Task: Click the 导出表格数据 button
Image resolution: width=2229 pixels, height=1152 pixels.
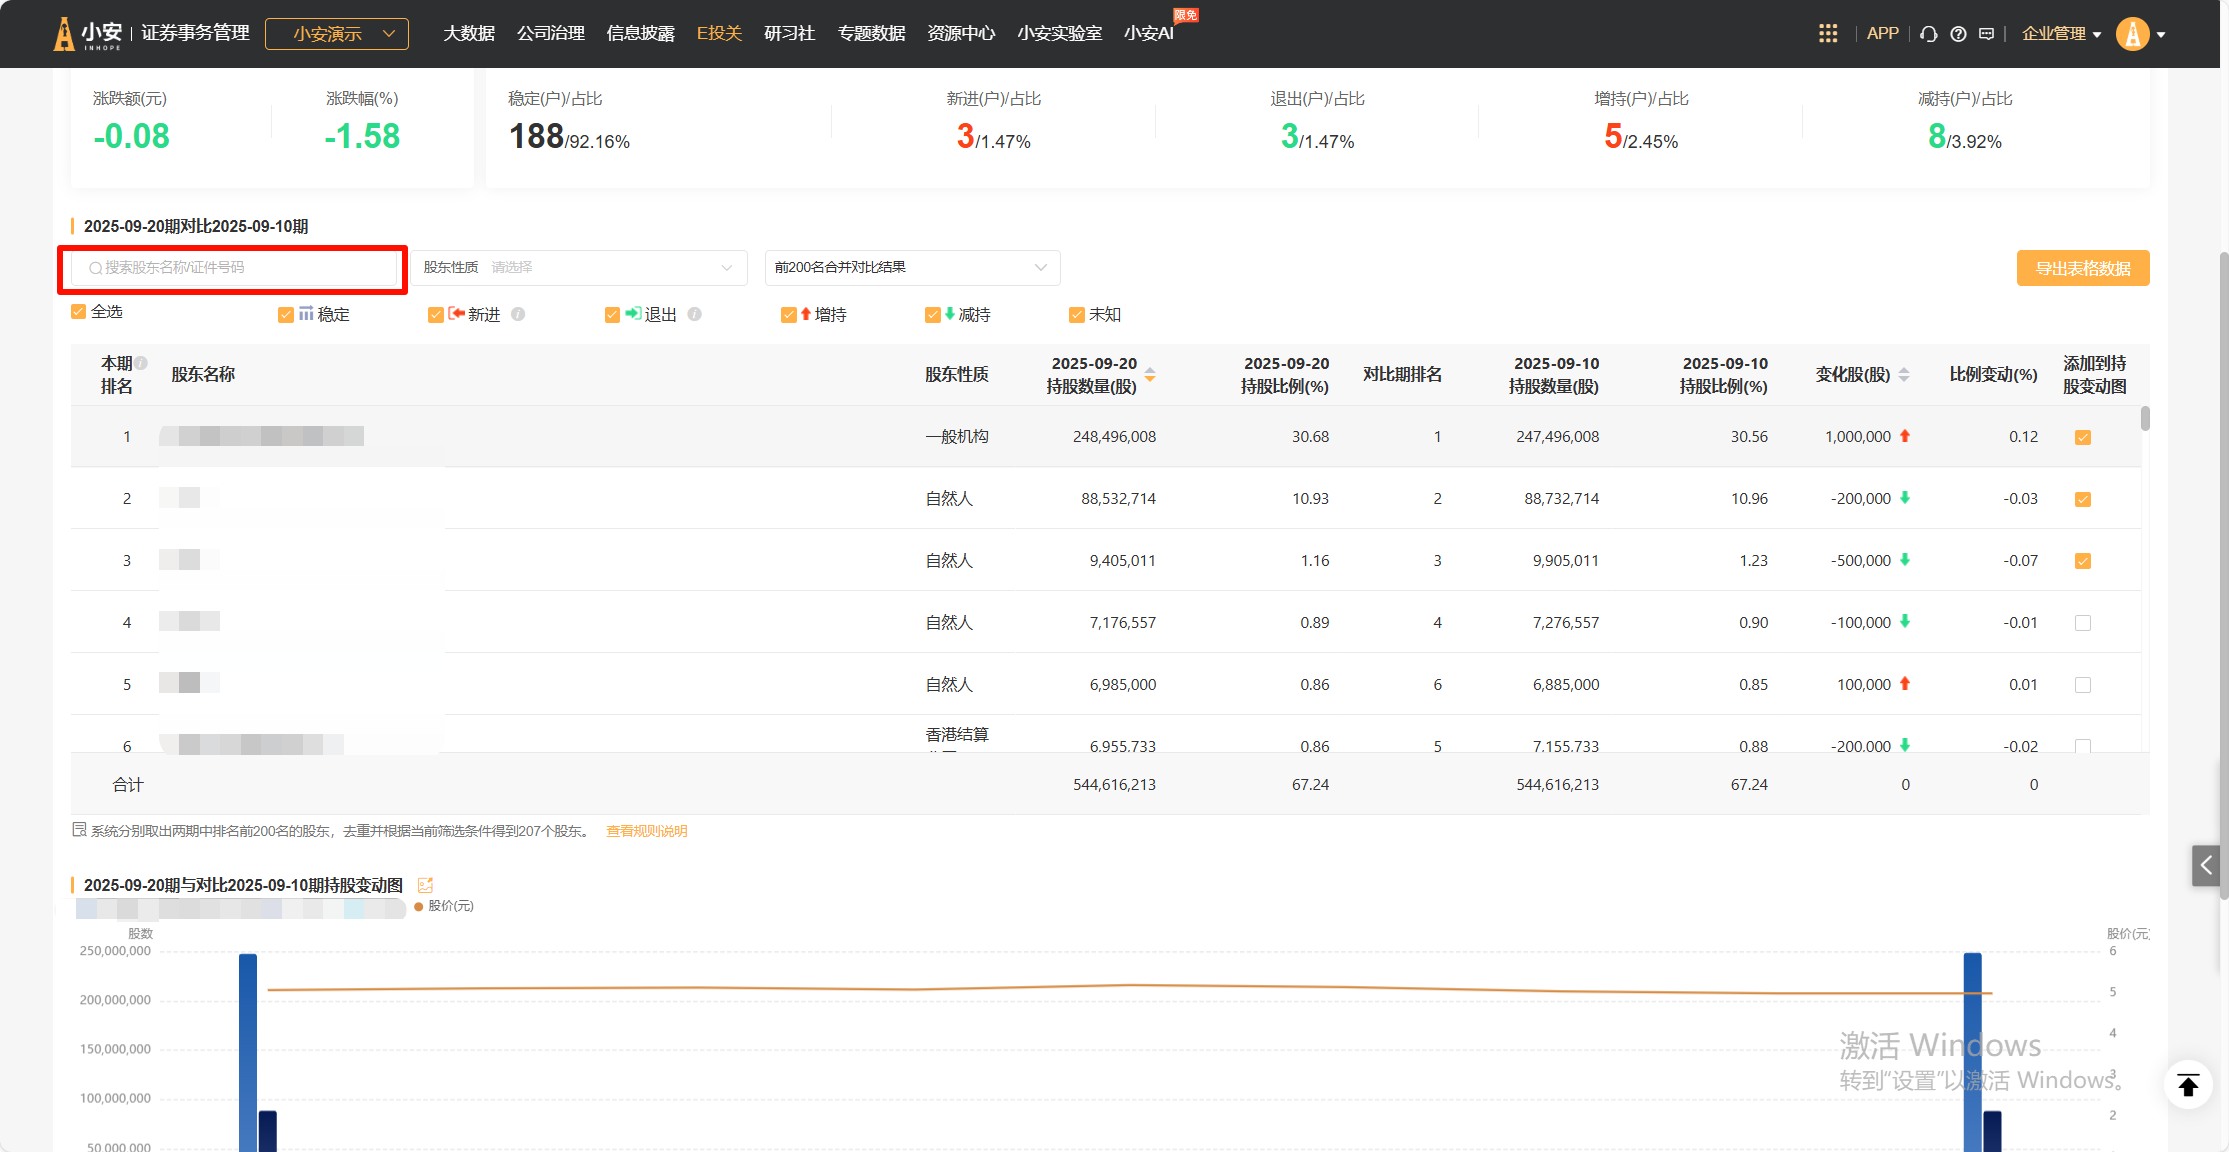Action: click(x=2082, y=268)
